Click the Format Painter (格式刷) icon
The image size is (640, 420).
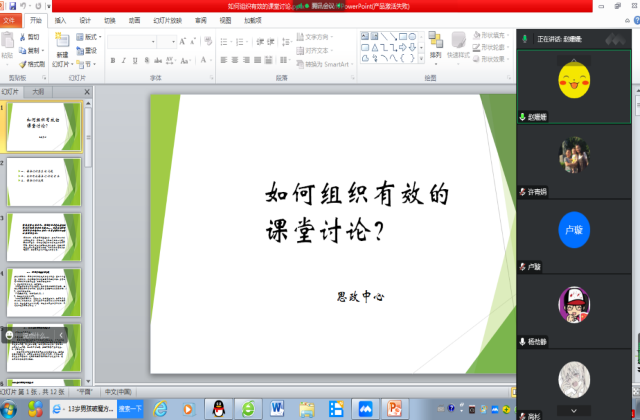(32, 63)
